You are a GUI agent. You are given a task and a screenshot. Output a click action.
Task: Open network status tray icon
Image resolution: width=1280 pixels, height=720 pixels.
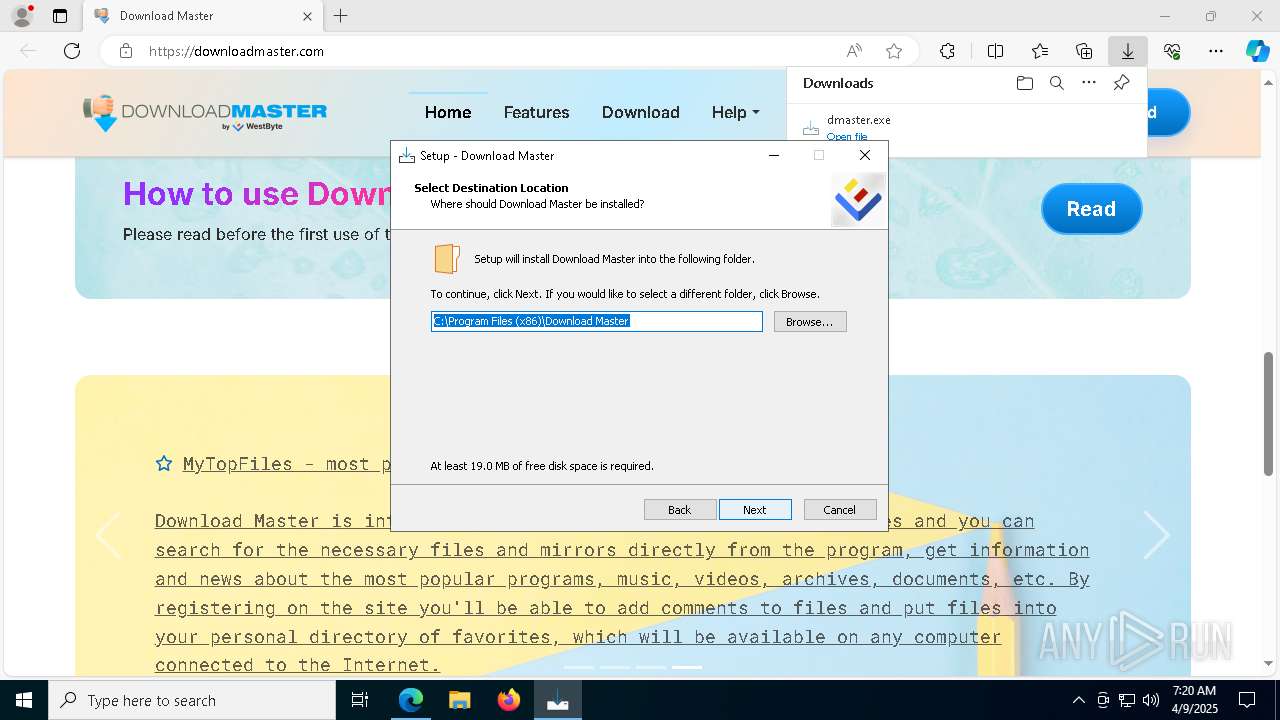click(1127, 700)
